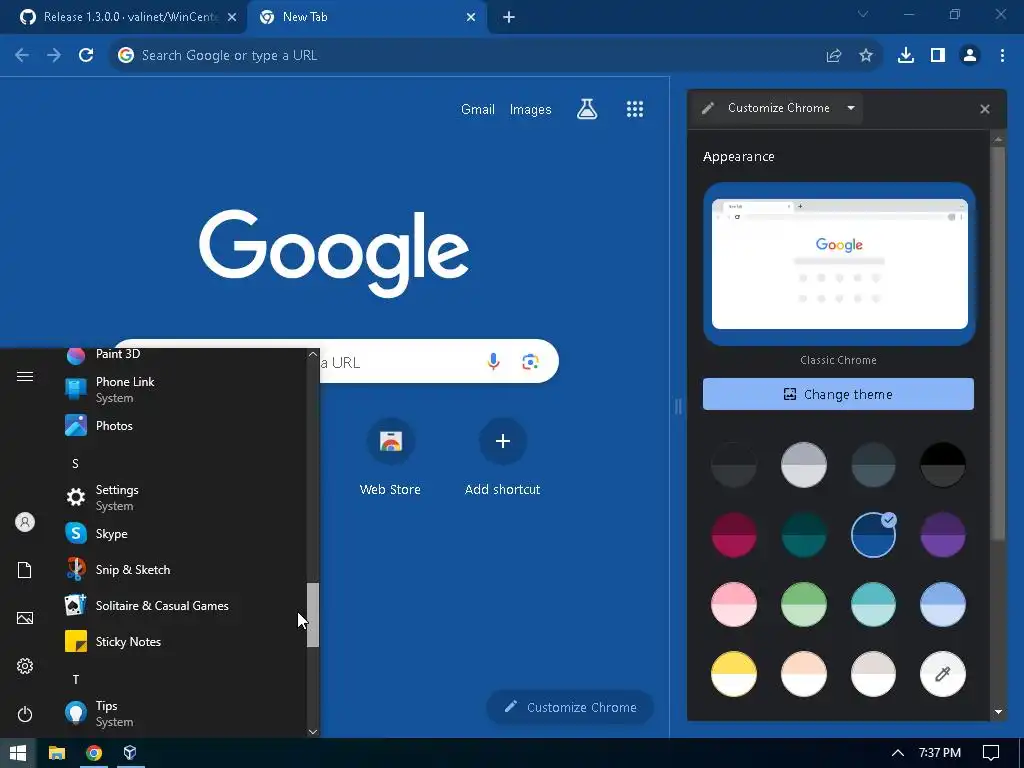
Task: Open Chrome's three-dot menu
Action: 1002,56
